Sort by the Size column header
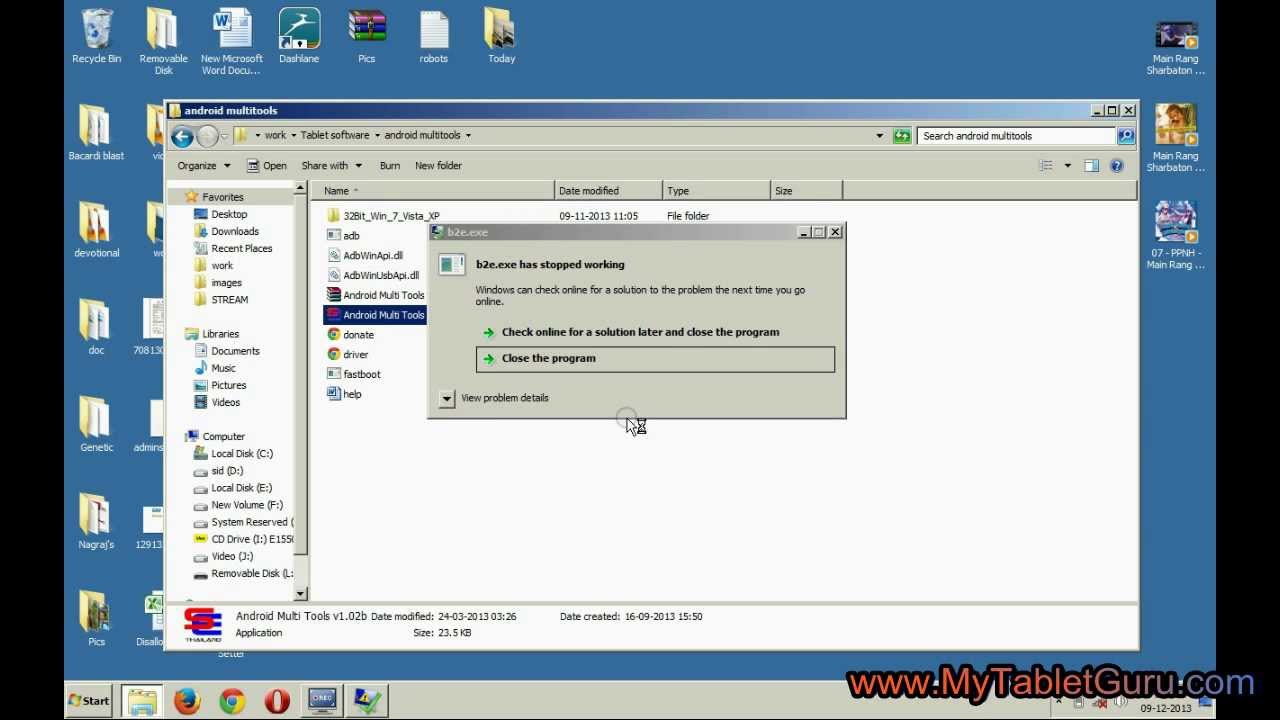 click(806, 191)
